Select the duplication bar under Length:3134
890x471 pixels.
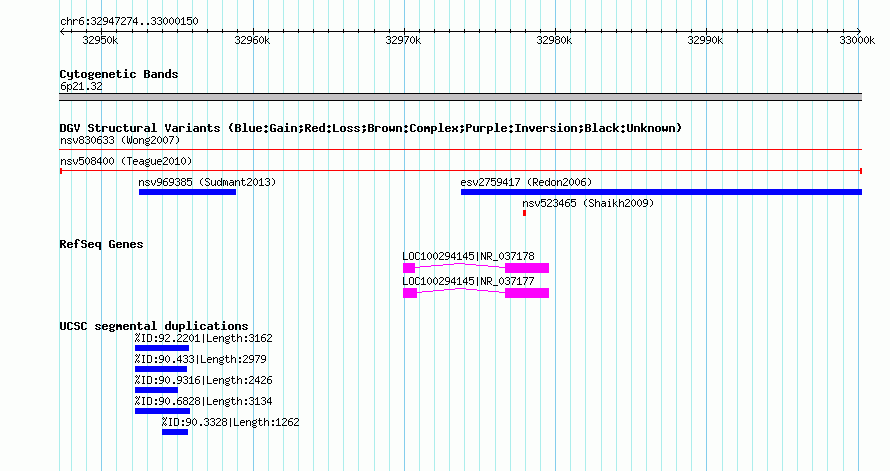tap(162, 411)
